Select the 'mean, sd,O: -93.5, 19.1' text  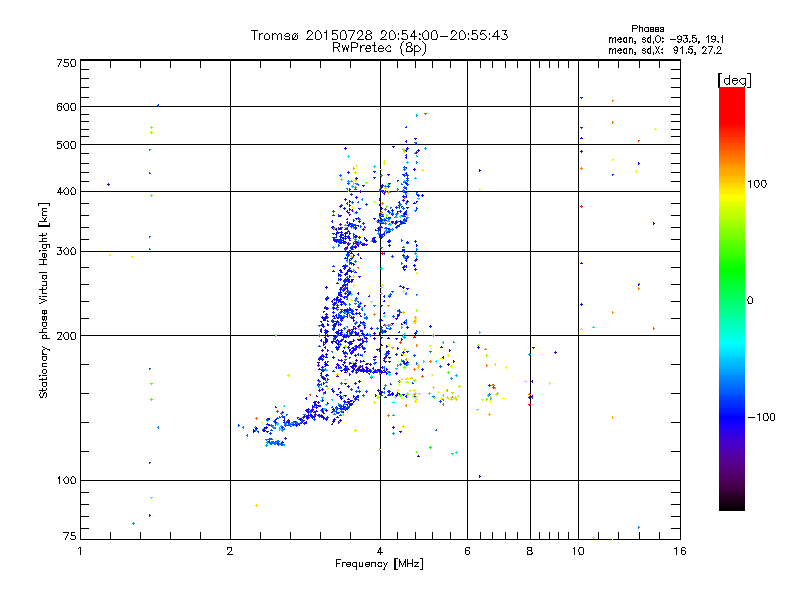[666, 39]
